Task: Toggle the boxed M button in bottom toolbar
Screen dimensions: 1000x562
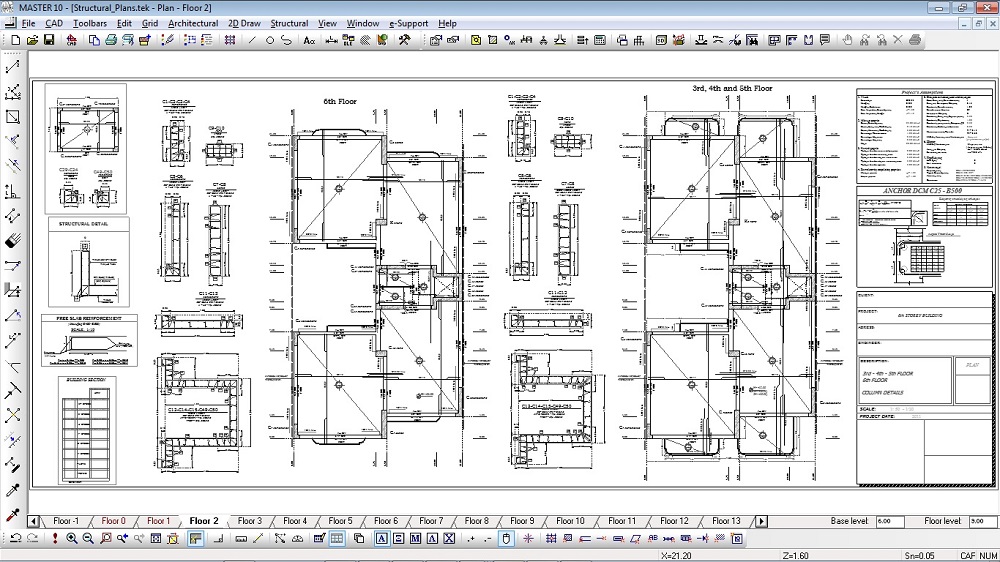Action: [x=416, y=539]
